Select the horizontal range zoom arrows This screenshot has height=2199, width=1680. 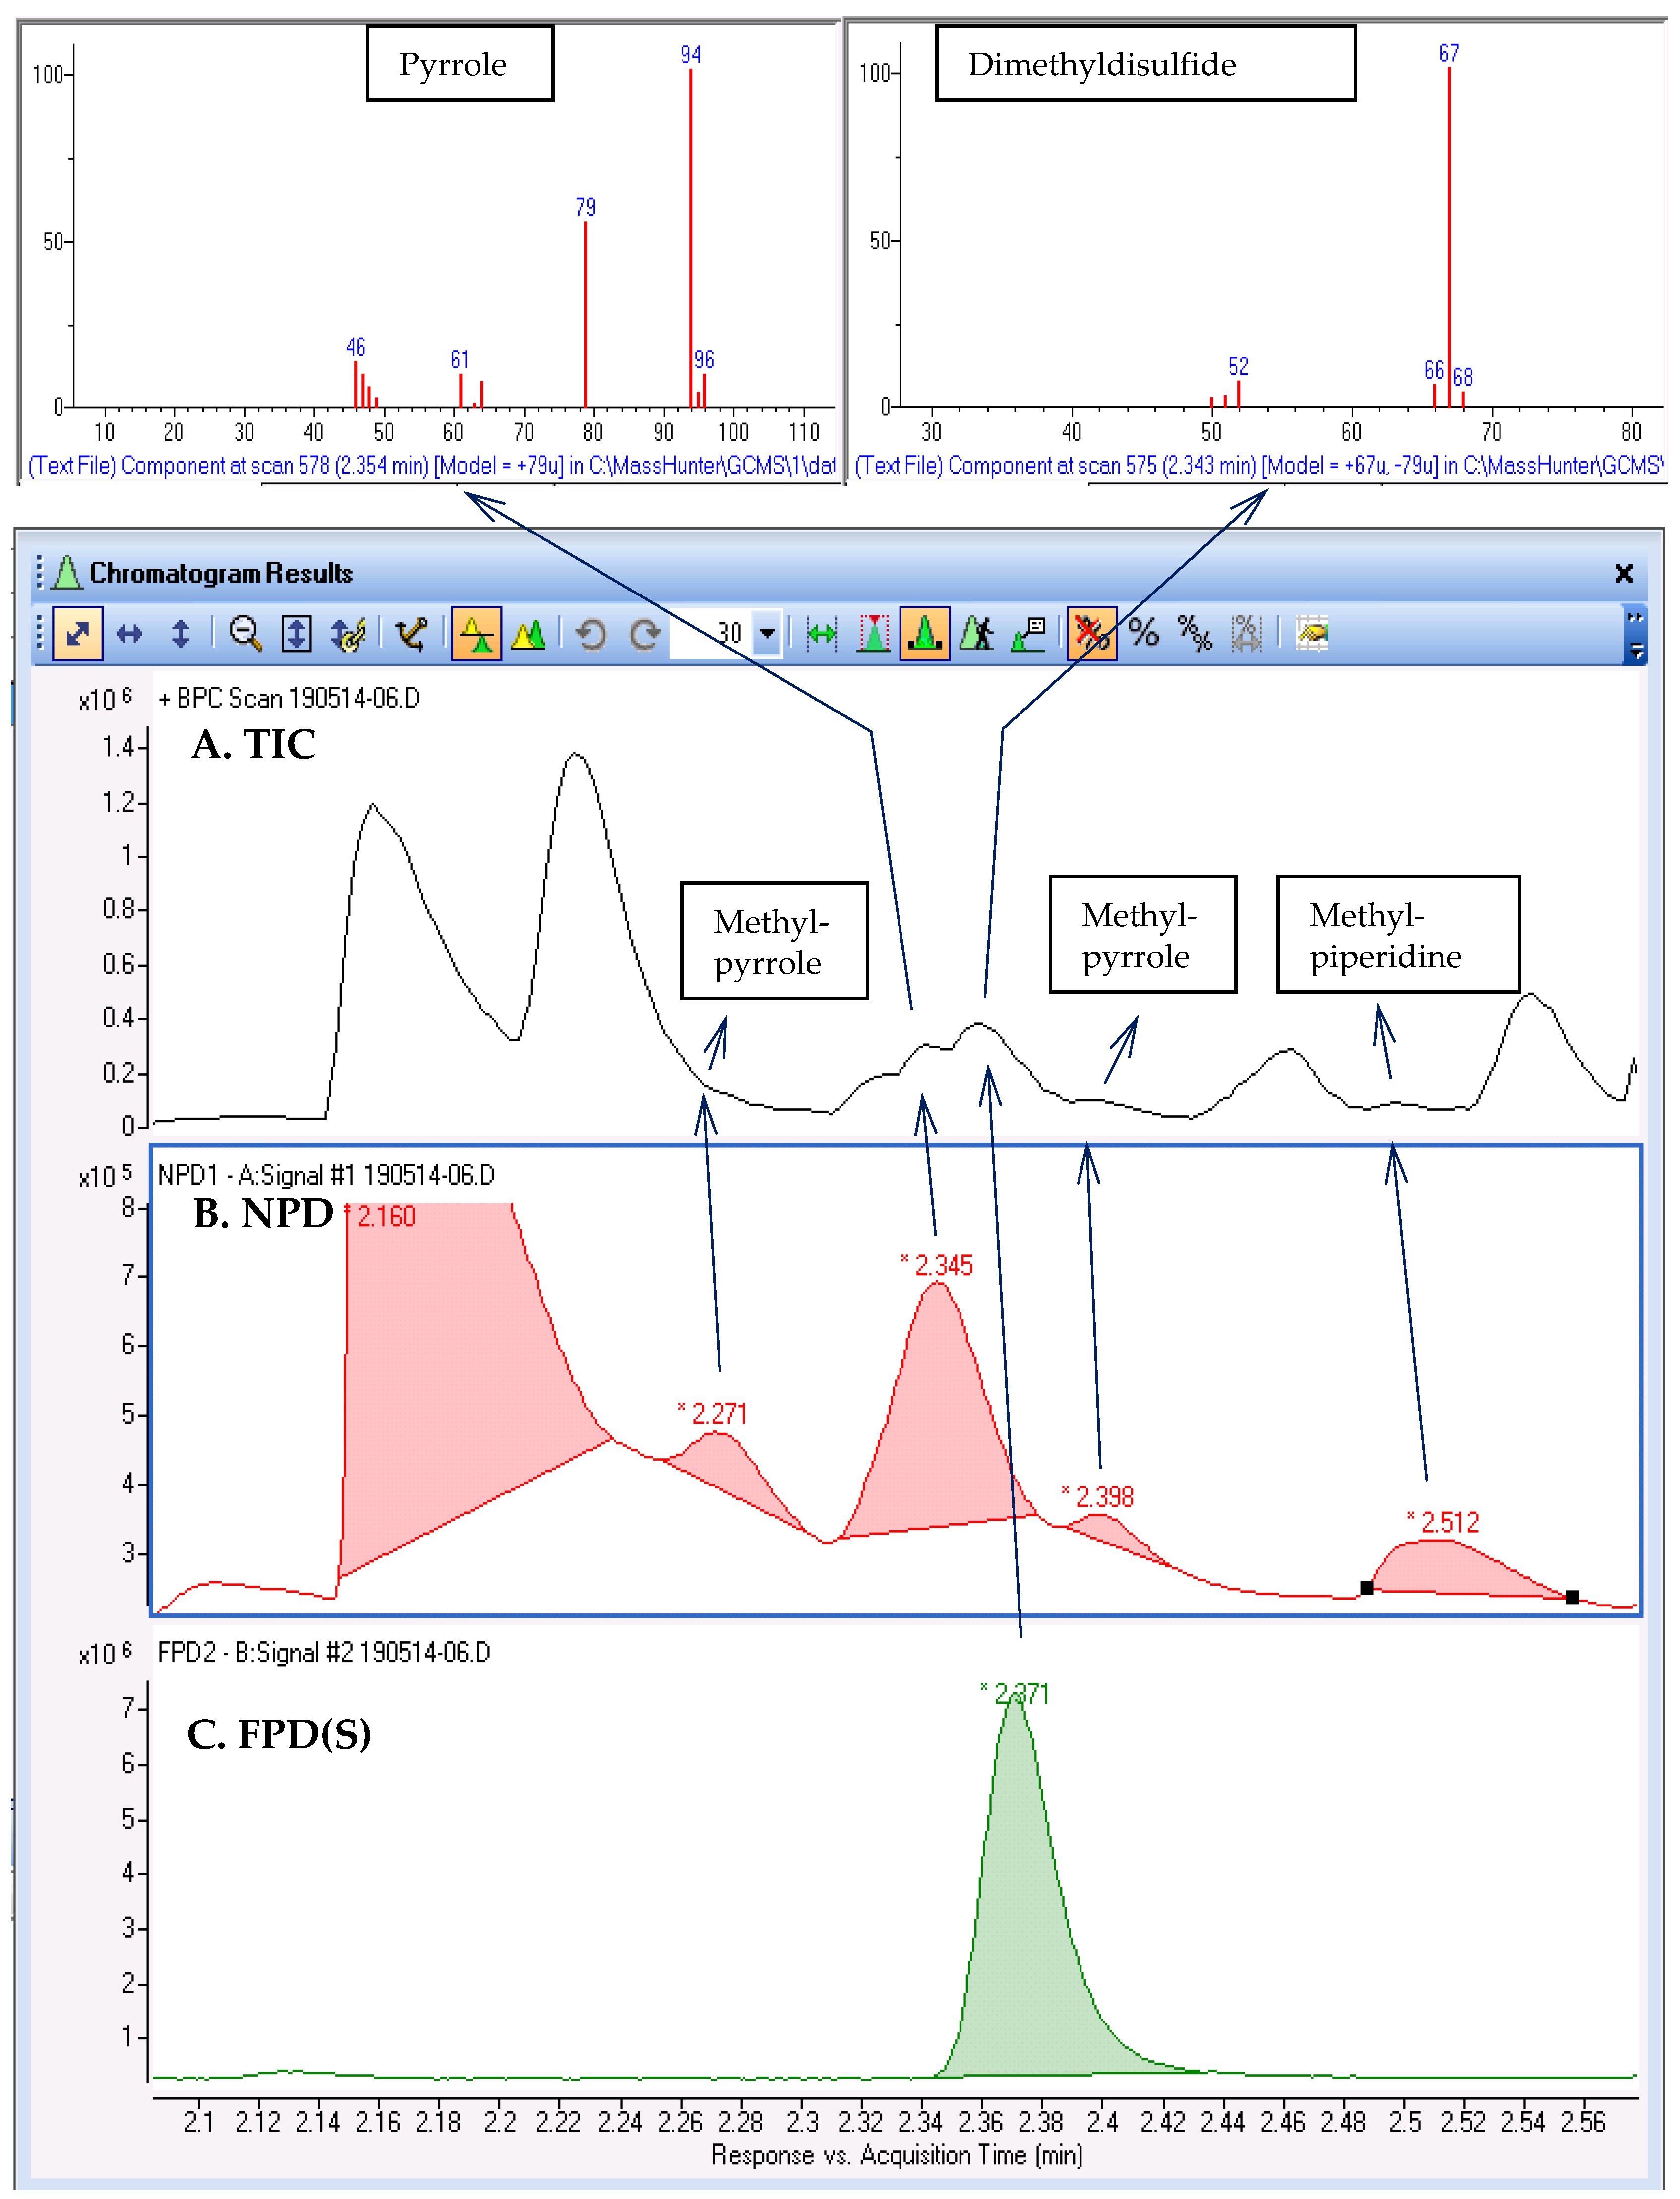pos(129,633)
